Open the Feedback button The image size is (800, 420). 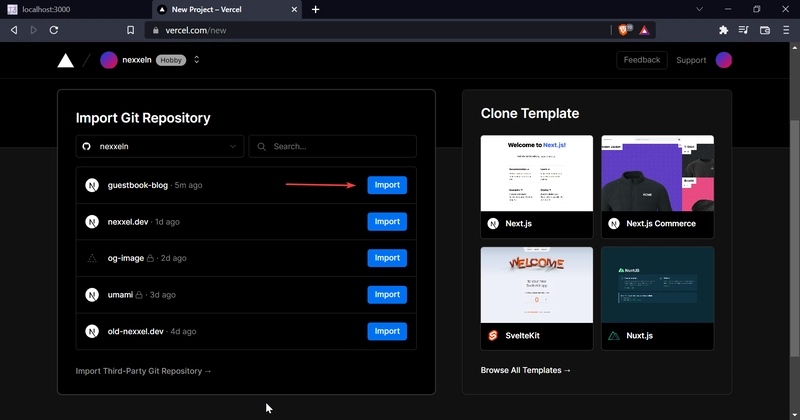pos(642,60)
